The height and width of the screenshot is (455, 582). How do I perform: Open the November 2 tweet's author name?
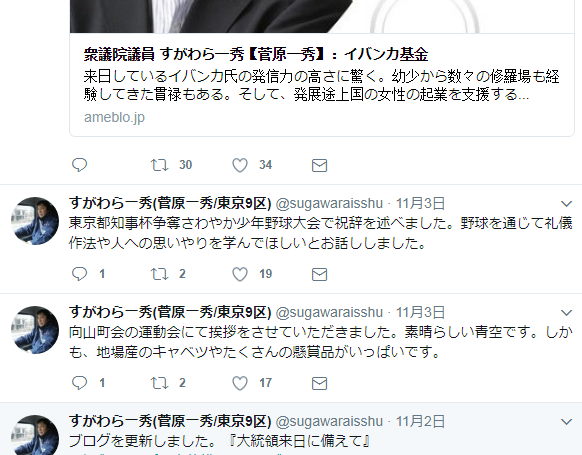170,421
